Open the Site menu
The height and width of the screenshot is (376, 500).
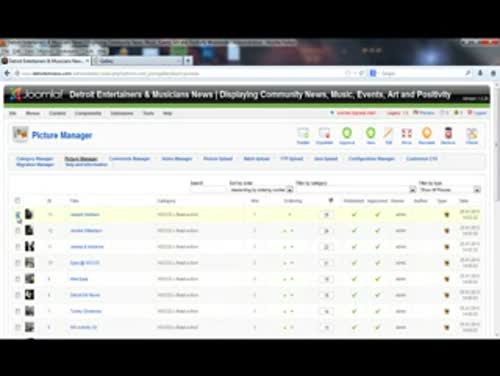tap(13, 113)
